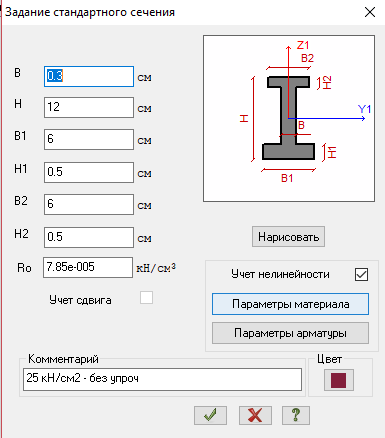The height and width of the screenshot is (438, 385).
Task: Open Параметры материала settings
Action: coord(290,304)
